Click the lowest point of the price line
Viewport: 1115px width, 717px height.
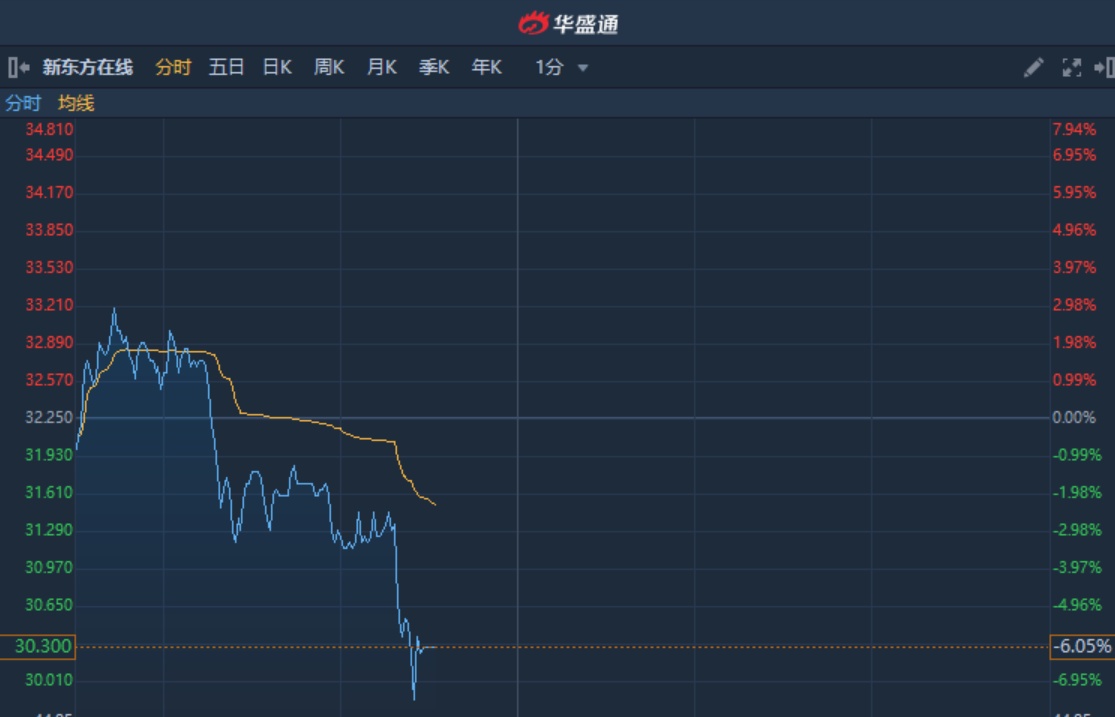point(414,697)
